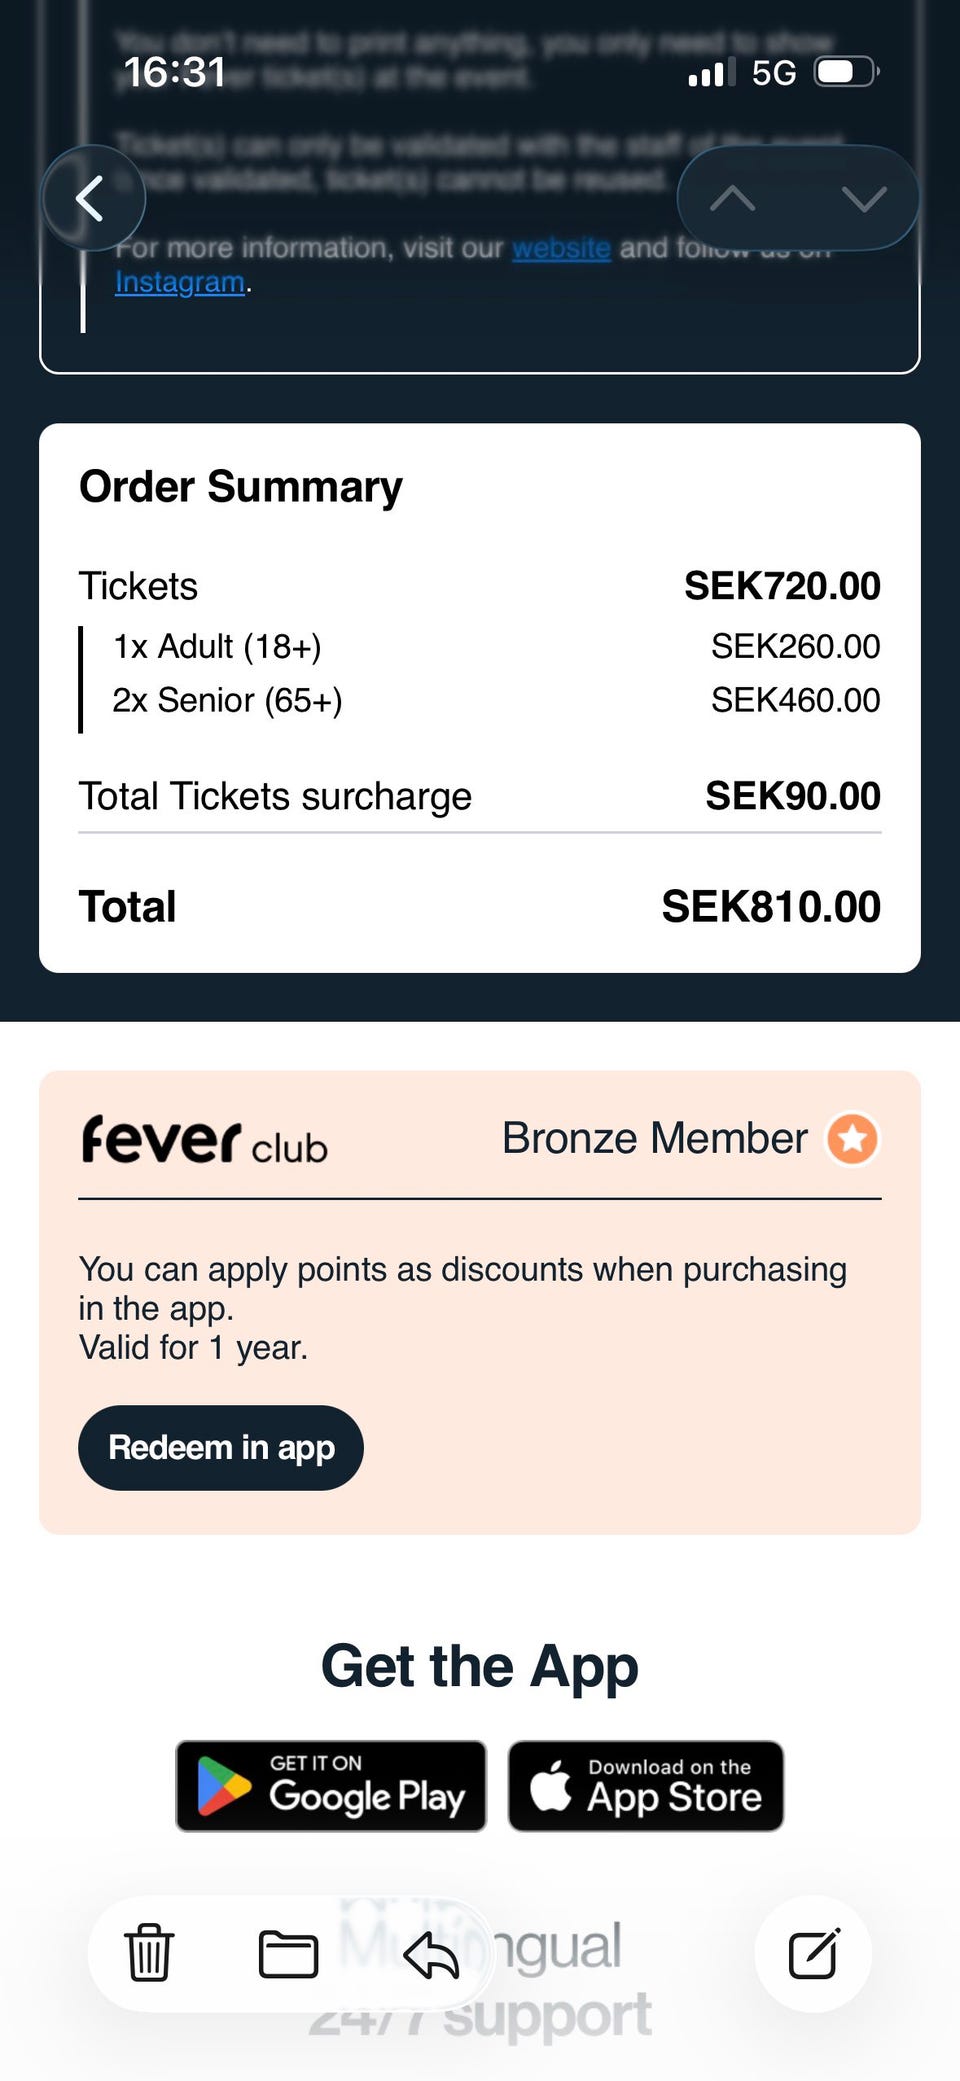Tap the battery indicator in status bar
This screenshot has height=2081, width=960.
click(x=845, y=72)
